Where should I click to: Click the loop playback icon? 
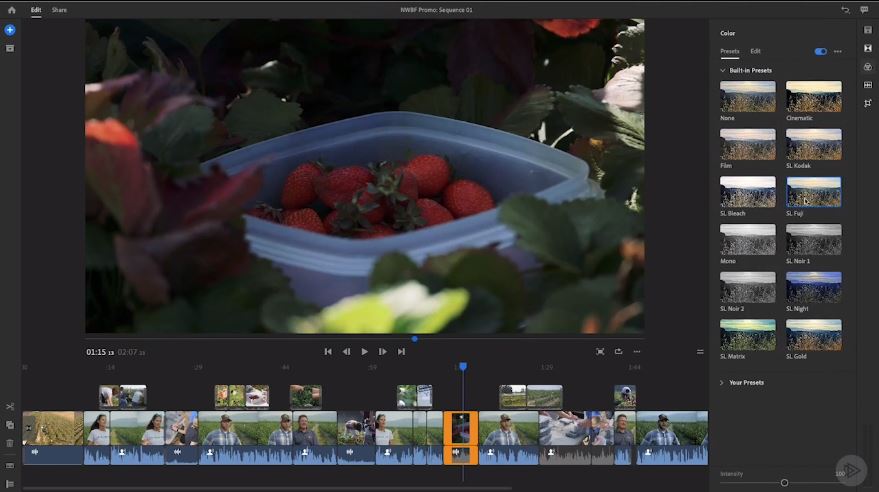(618, 351)
